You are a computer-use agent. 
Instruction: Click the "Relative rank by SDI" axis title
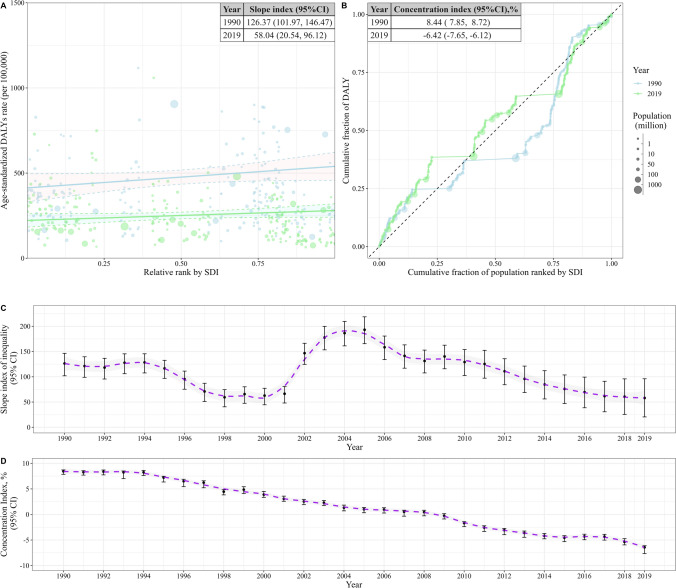pyautogui.click(x=181, y=272)
